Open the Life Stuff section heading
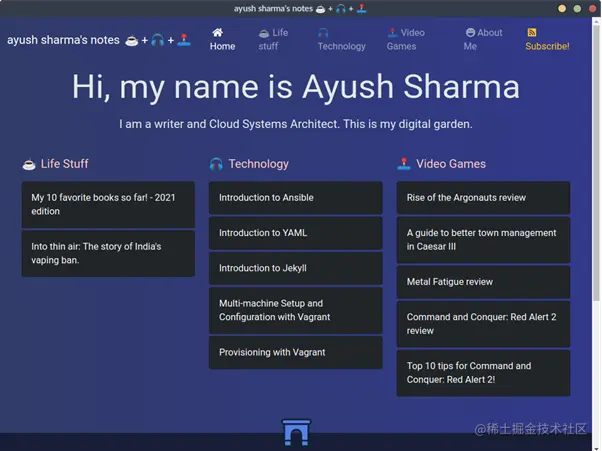 pos(64,164)
